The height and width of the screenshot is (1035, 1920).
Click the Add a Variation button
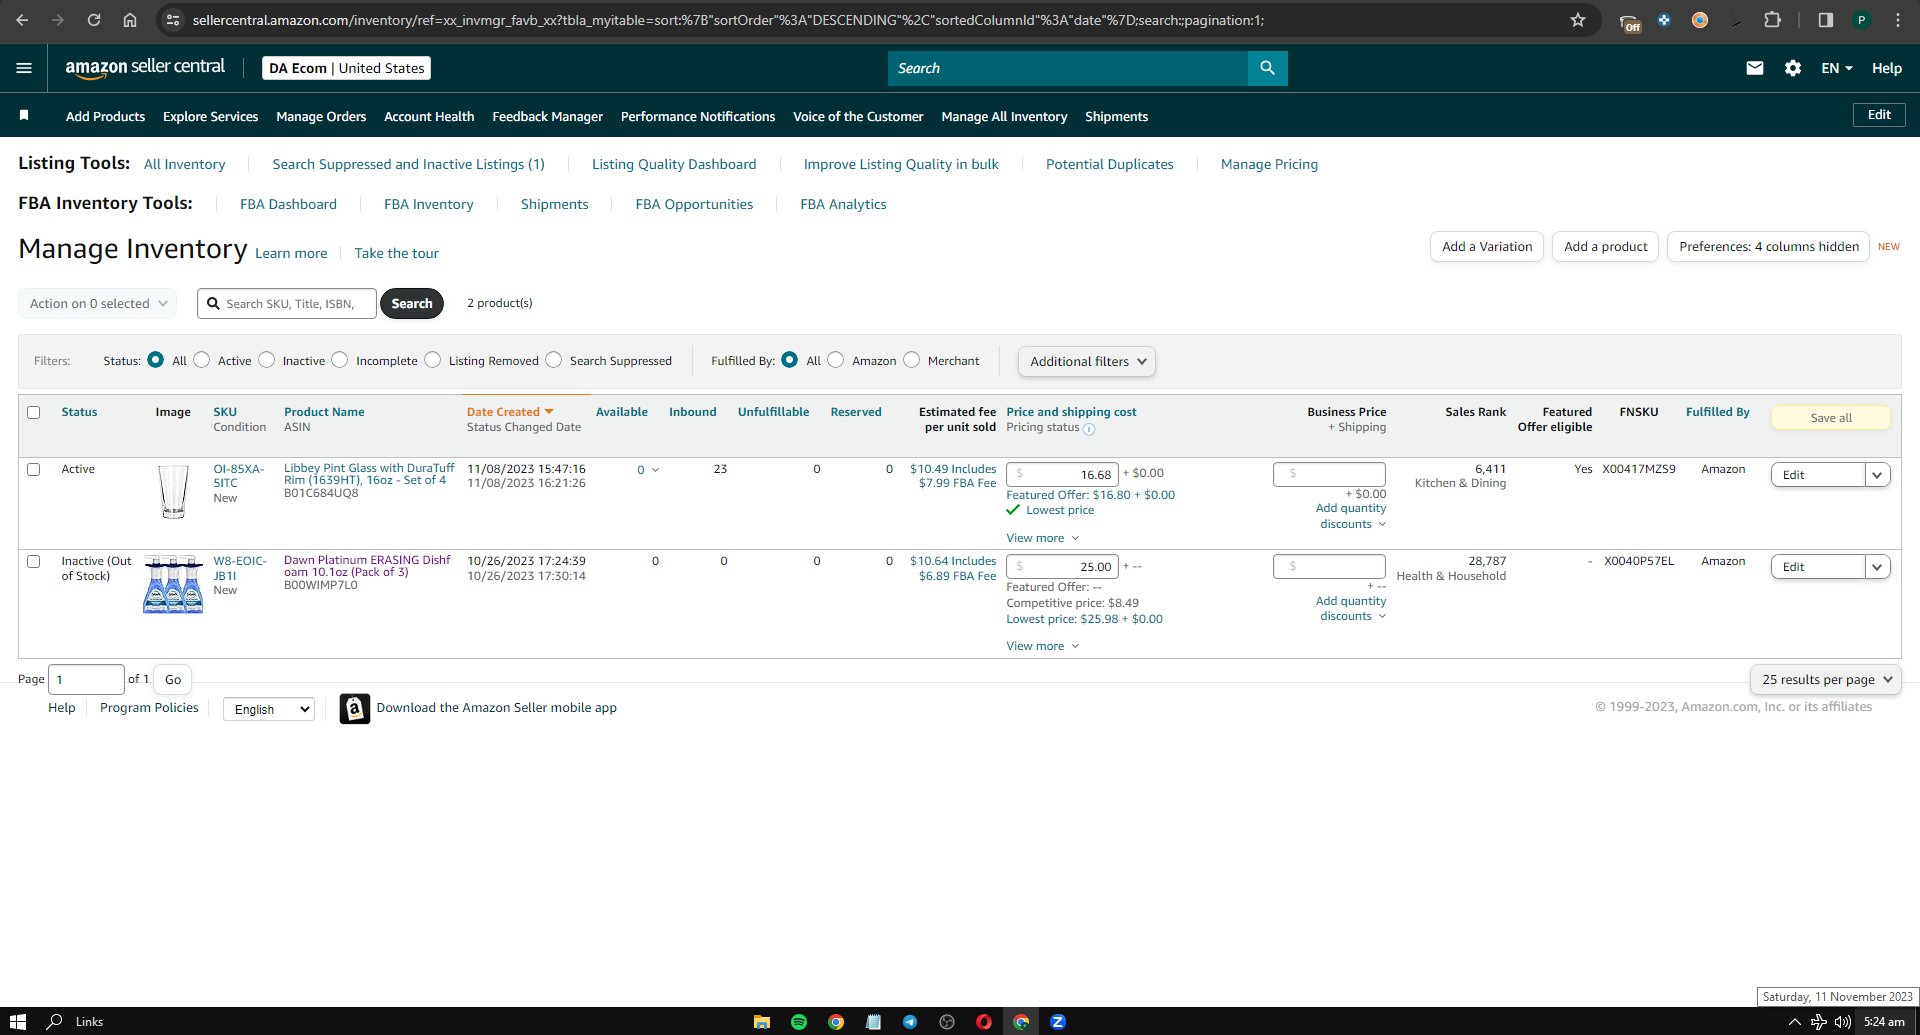click(1487, 246)
